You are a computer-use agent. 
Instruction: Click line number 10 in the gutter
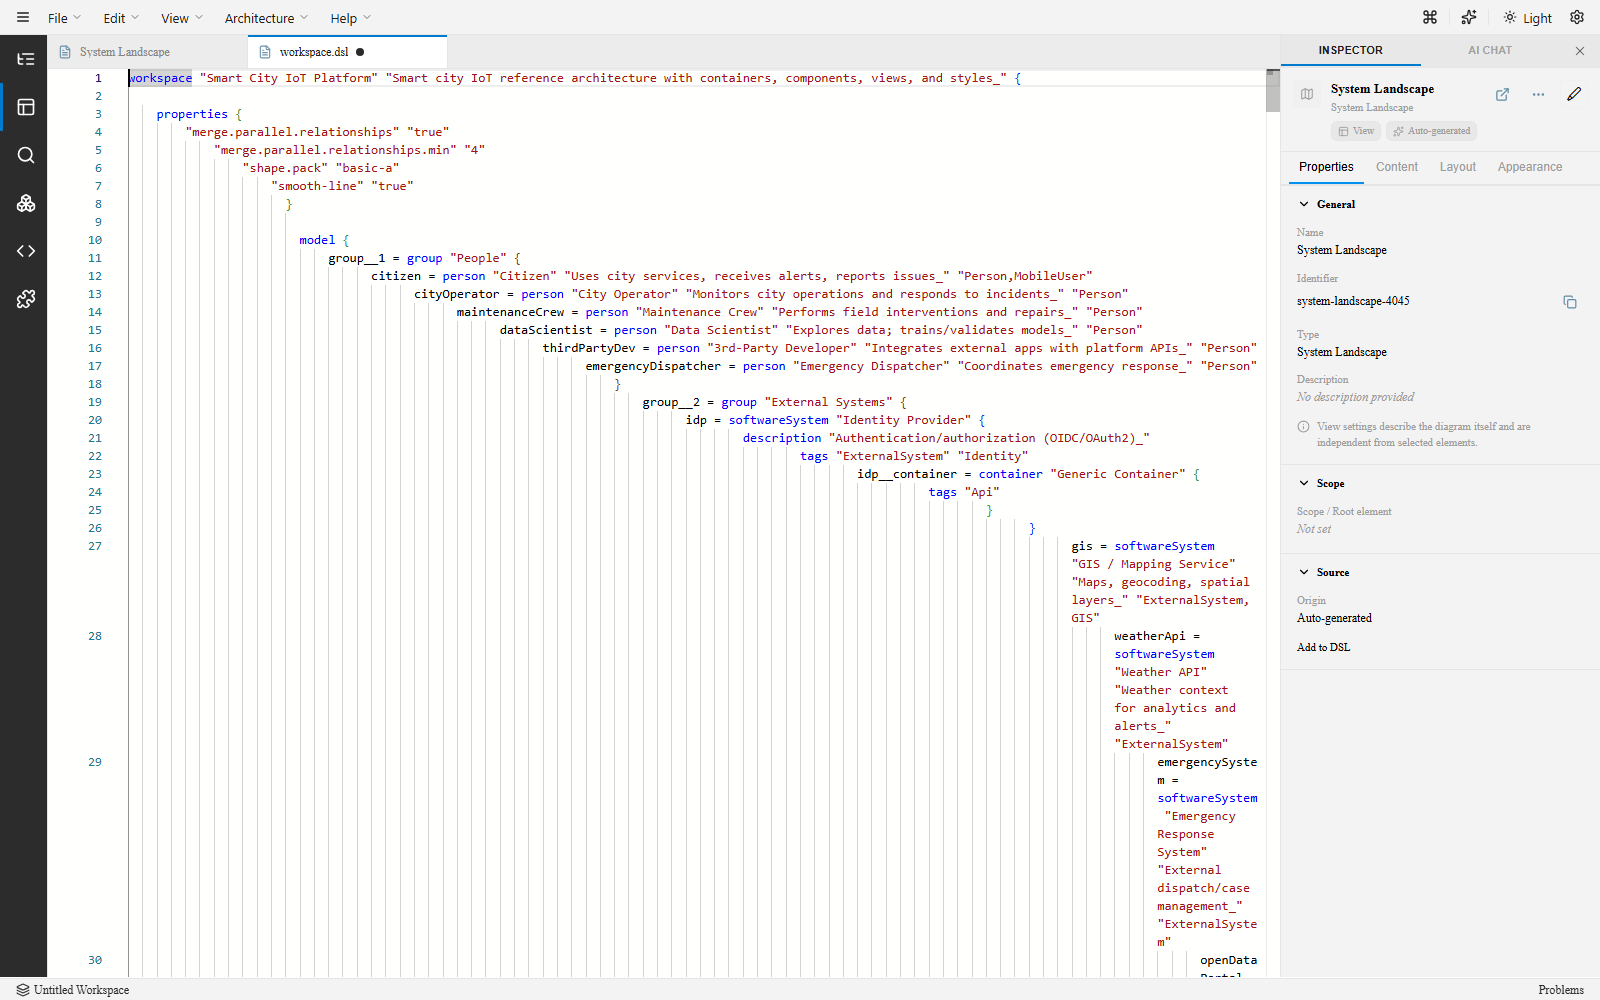[x=95, y=240]
